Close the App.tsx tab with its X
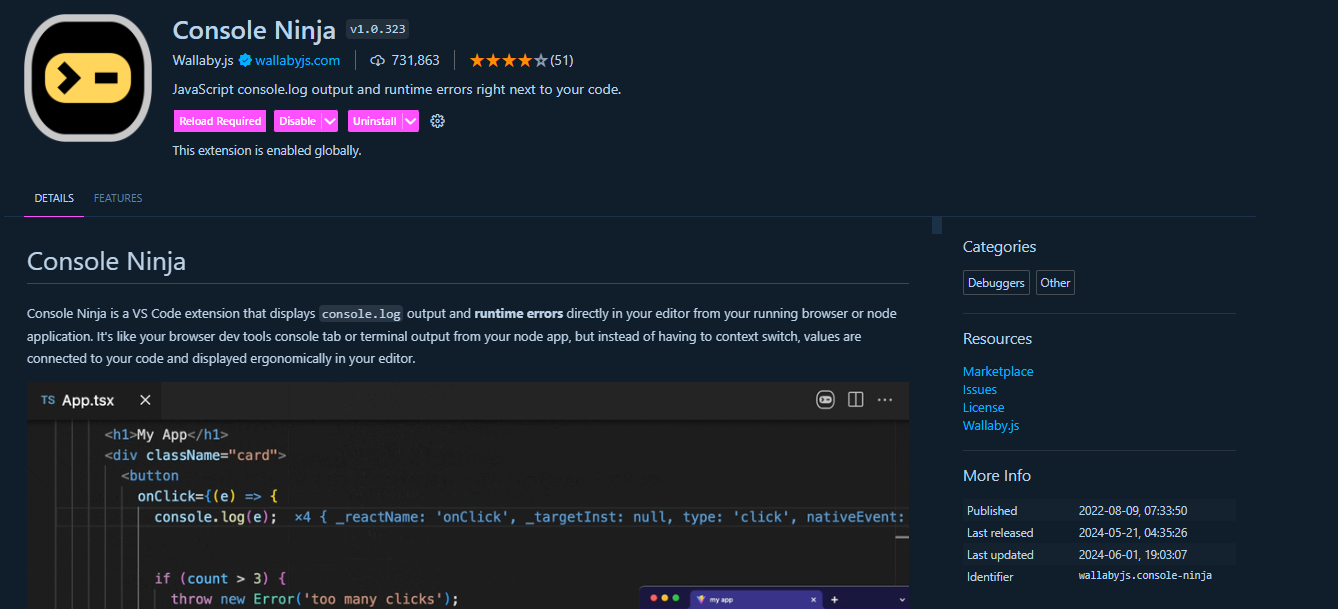1338x609 pixels. coord(144,400)
